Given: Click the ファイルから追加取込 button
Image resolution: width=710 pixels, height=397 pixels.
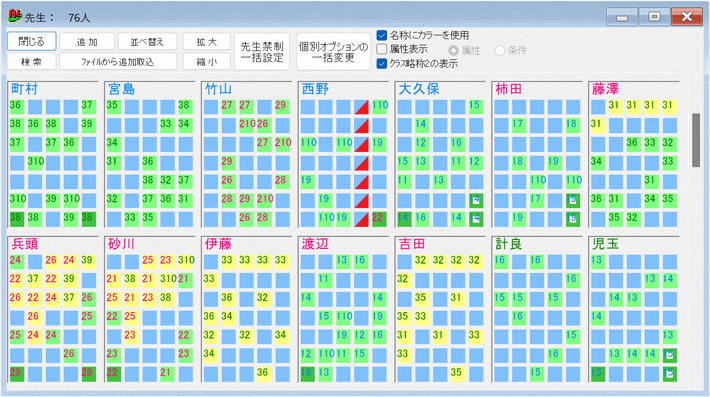Looking at the screenshot, I should point(118,62).
